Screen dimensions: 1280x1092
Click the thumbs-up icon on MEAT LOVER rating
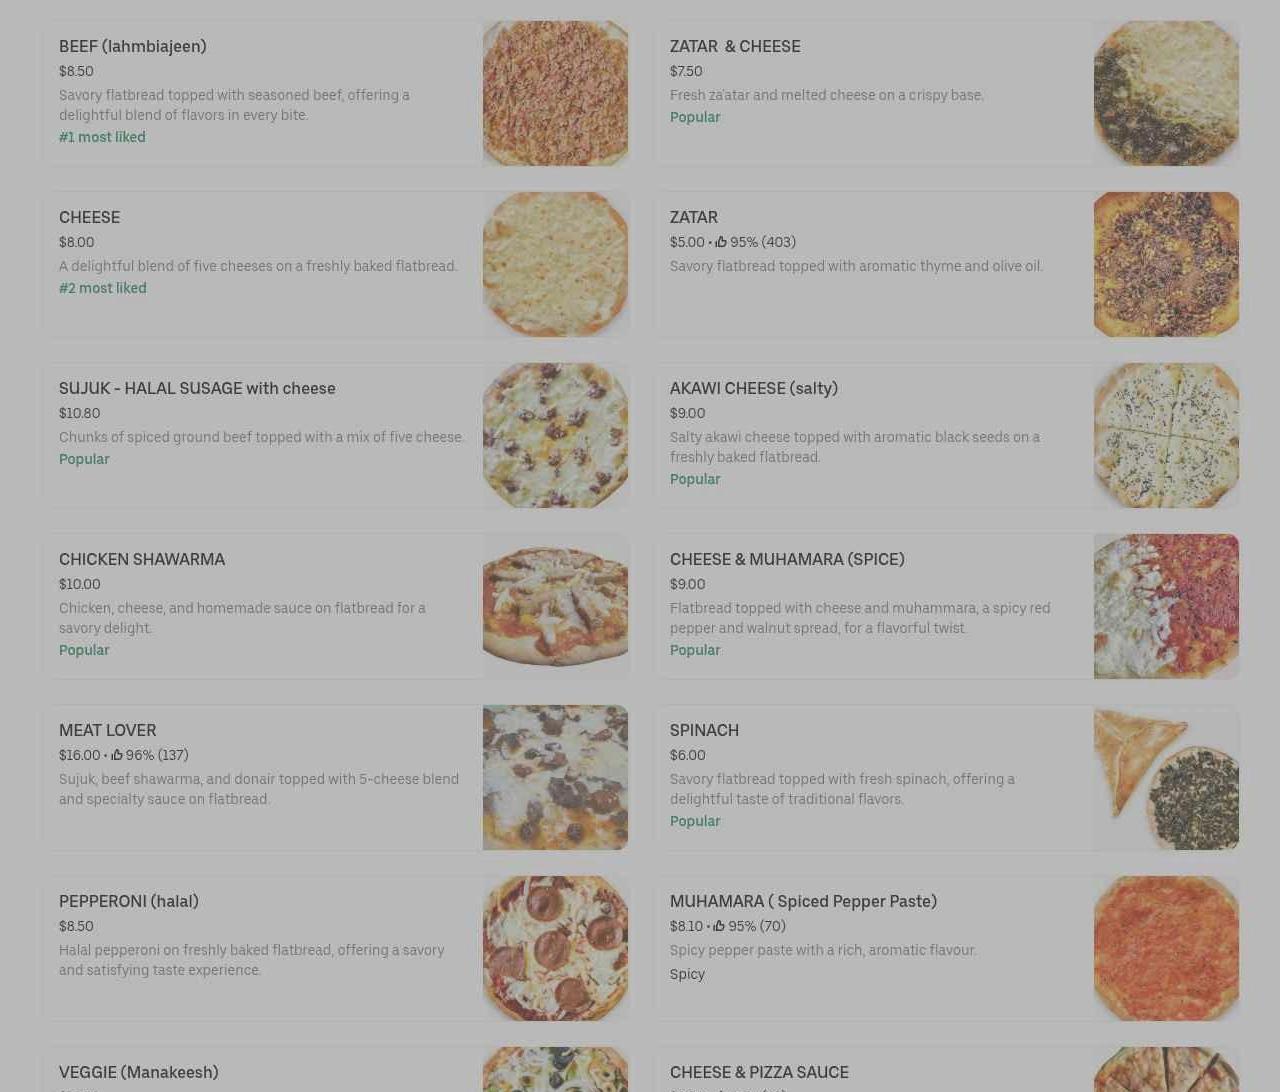click(116, 755)
